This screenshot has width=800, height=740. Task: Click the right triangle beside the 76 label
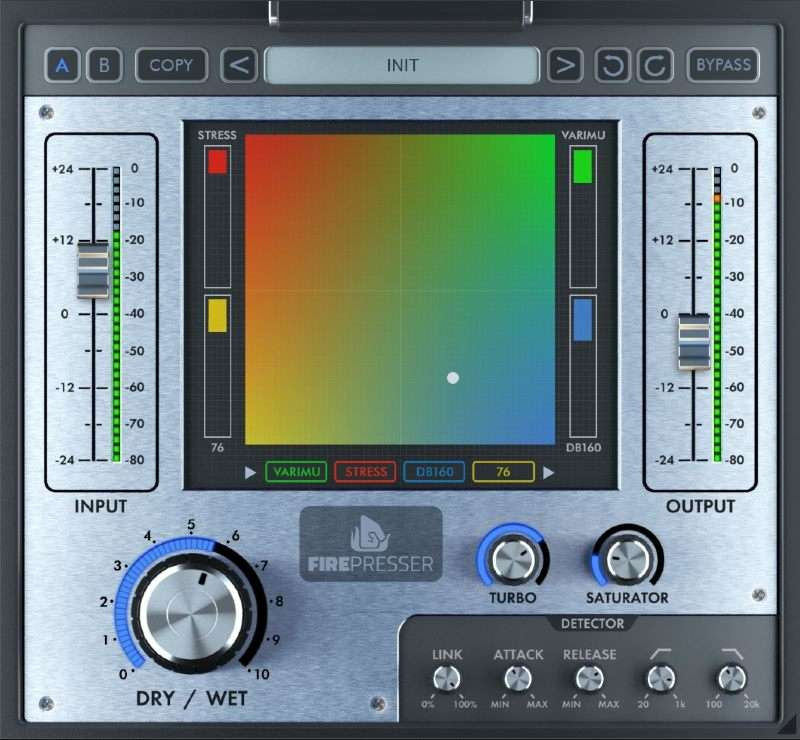click(549, 471)
